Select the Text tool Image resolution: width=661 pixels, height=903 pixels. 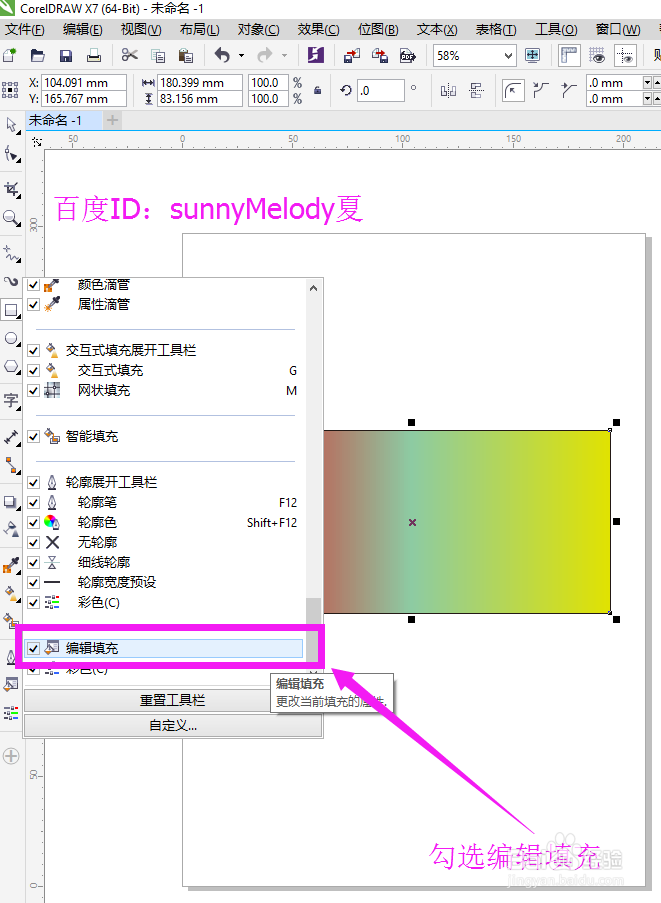pos(11,401)
